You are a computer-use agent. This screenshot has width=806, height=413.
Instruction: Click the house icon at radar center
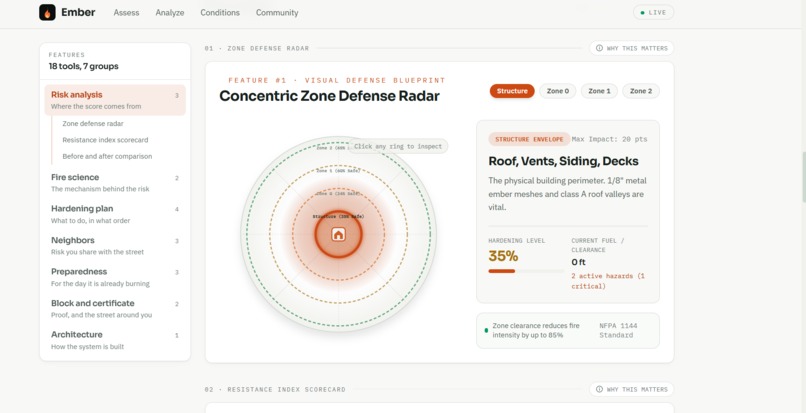[x=338, y=235]
